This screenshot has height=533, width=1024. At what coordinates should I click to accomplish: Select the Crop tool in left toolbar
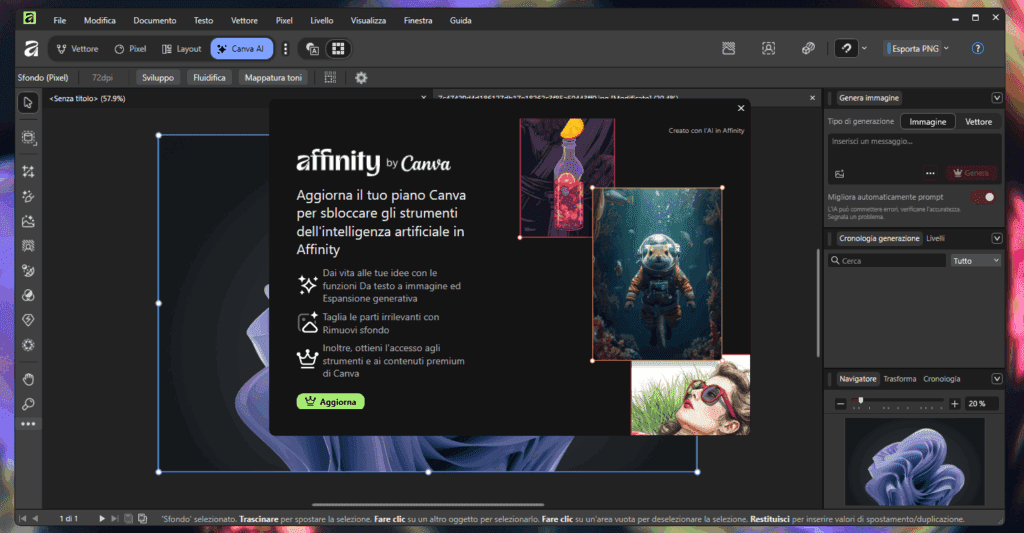[28, 171]
